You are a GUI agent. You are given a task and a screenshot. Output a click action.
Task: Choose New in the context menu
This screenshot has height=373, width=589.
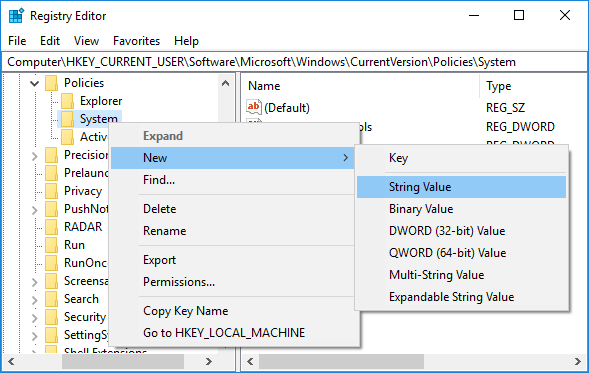[x=233, y=158]
